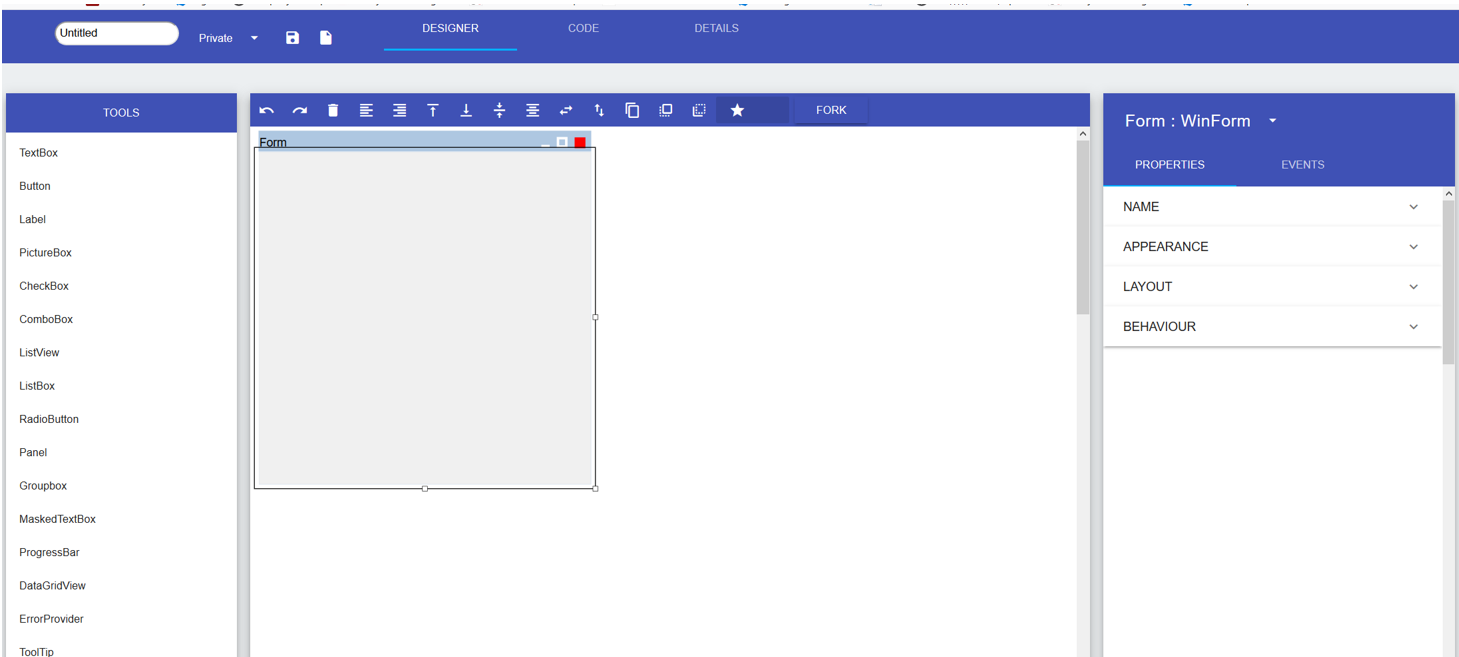Select the Delete (trash) toolbar icon
Image resolution: width=1459 pixels, height=657 pixels.
click(x=332, y=110)
